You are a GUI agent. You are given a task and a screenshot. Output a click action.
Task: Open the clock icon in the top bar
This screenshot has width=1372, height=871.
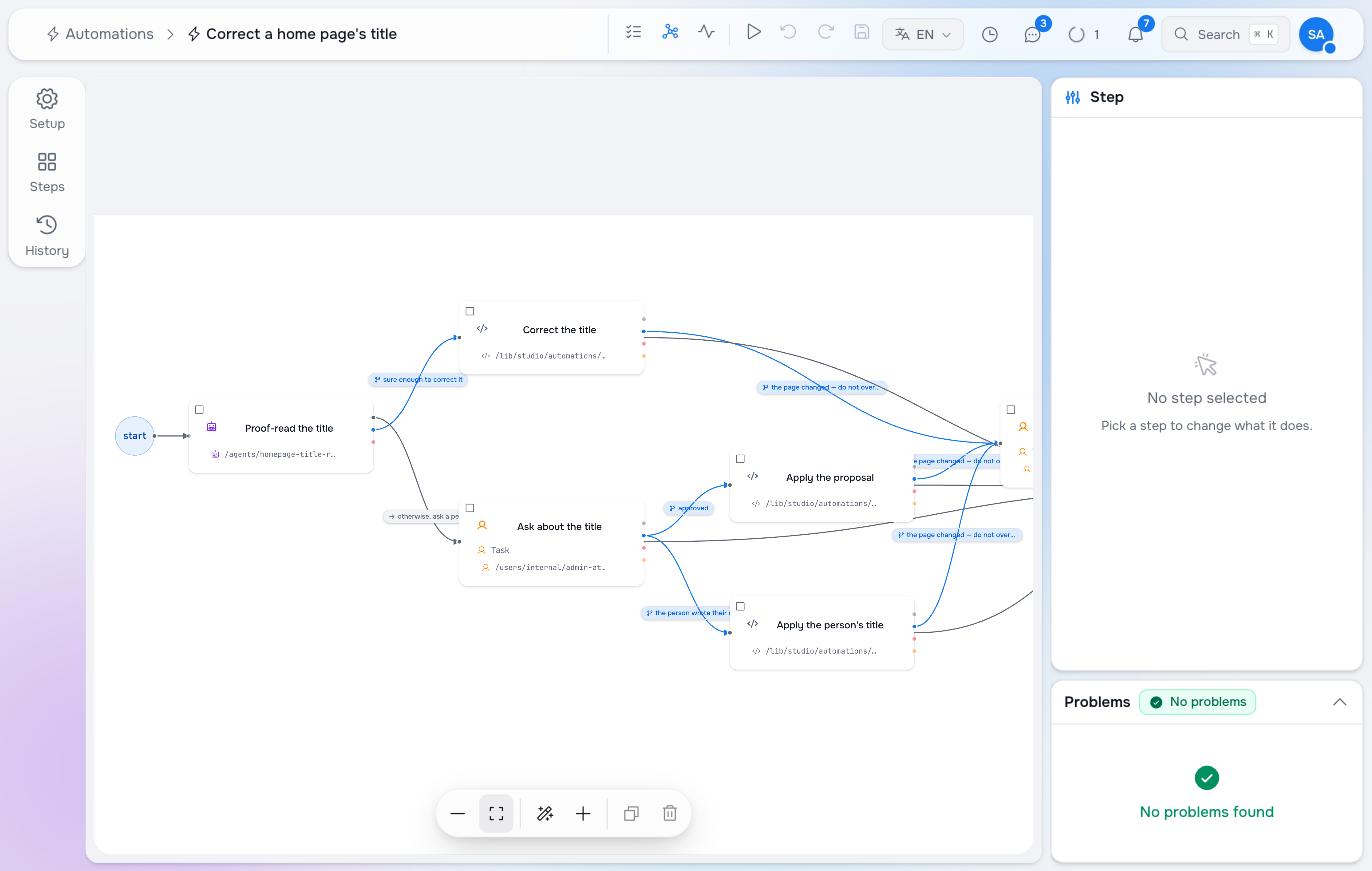(990, 34)
